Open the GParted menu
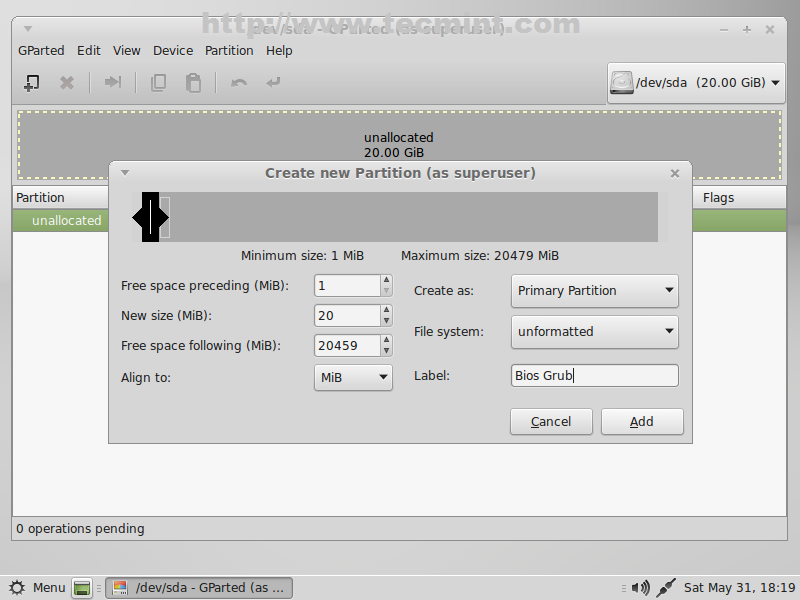 [41, 51]
